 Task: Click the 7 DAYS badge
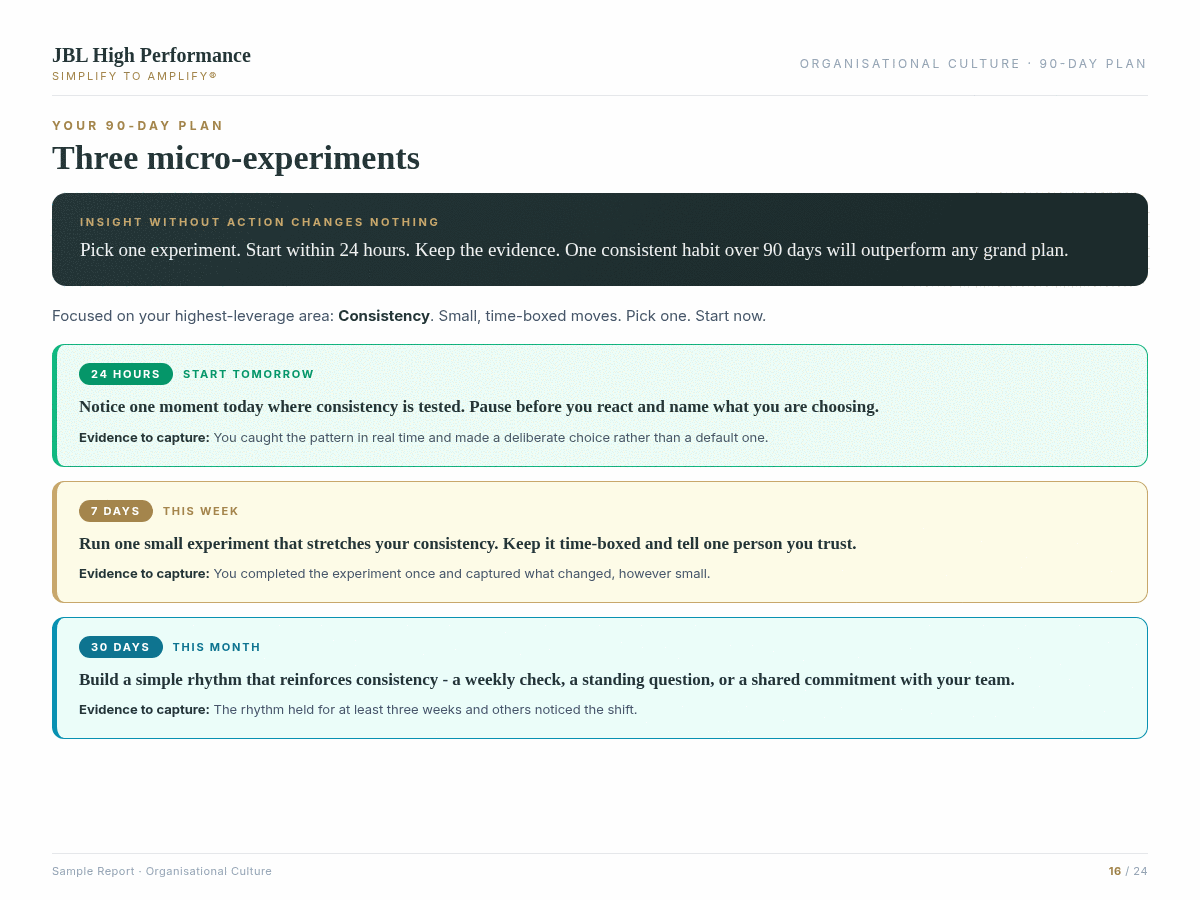click(116, 511)
